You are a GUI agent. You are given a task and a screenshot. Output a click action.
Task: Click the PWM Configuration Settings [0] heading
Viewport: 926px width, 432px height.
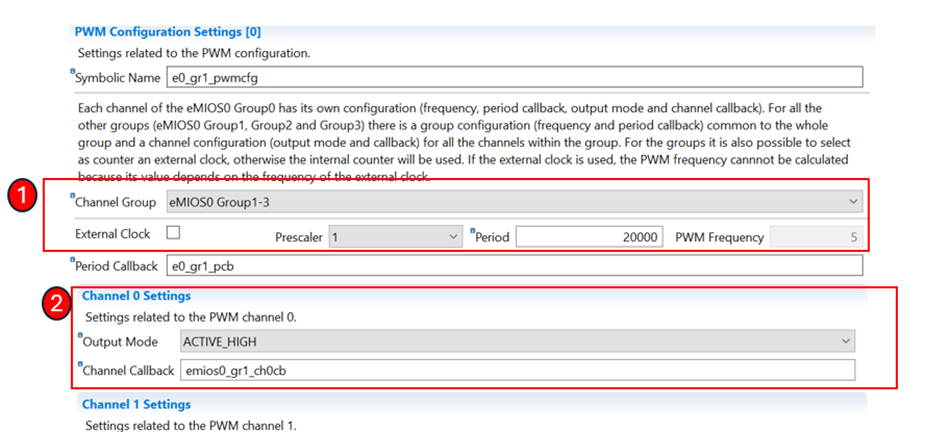(x=168, y=31)
